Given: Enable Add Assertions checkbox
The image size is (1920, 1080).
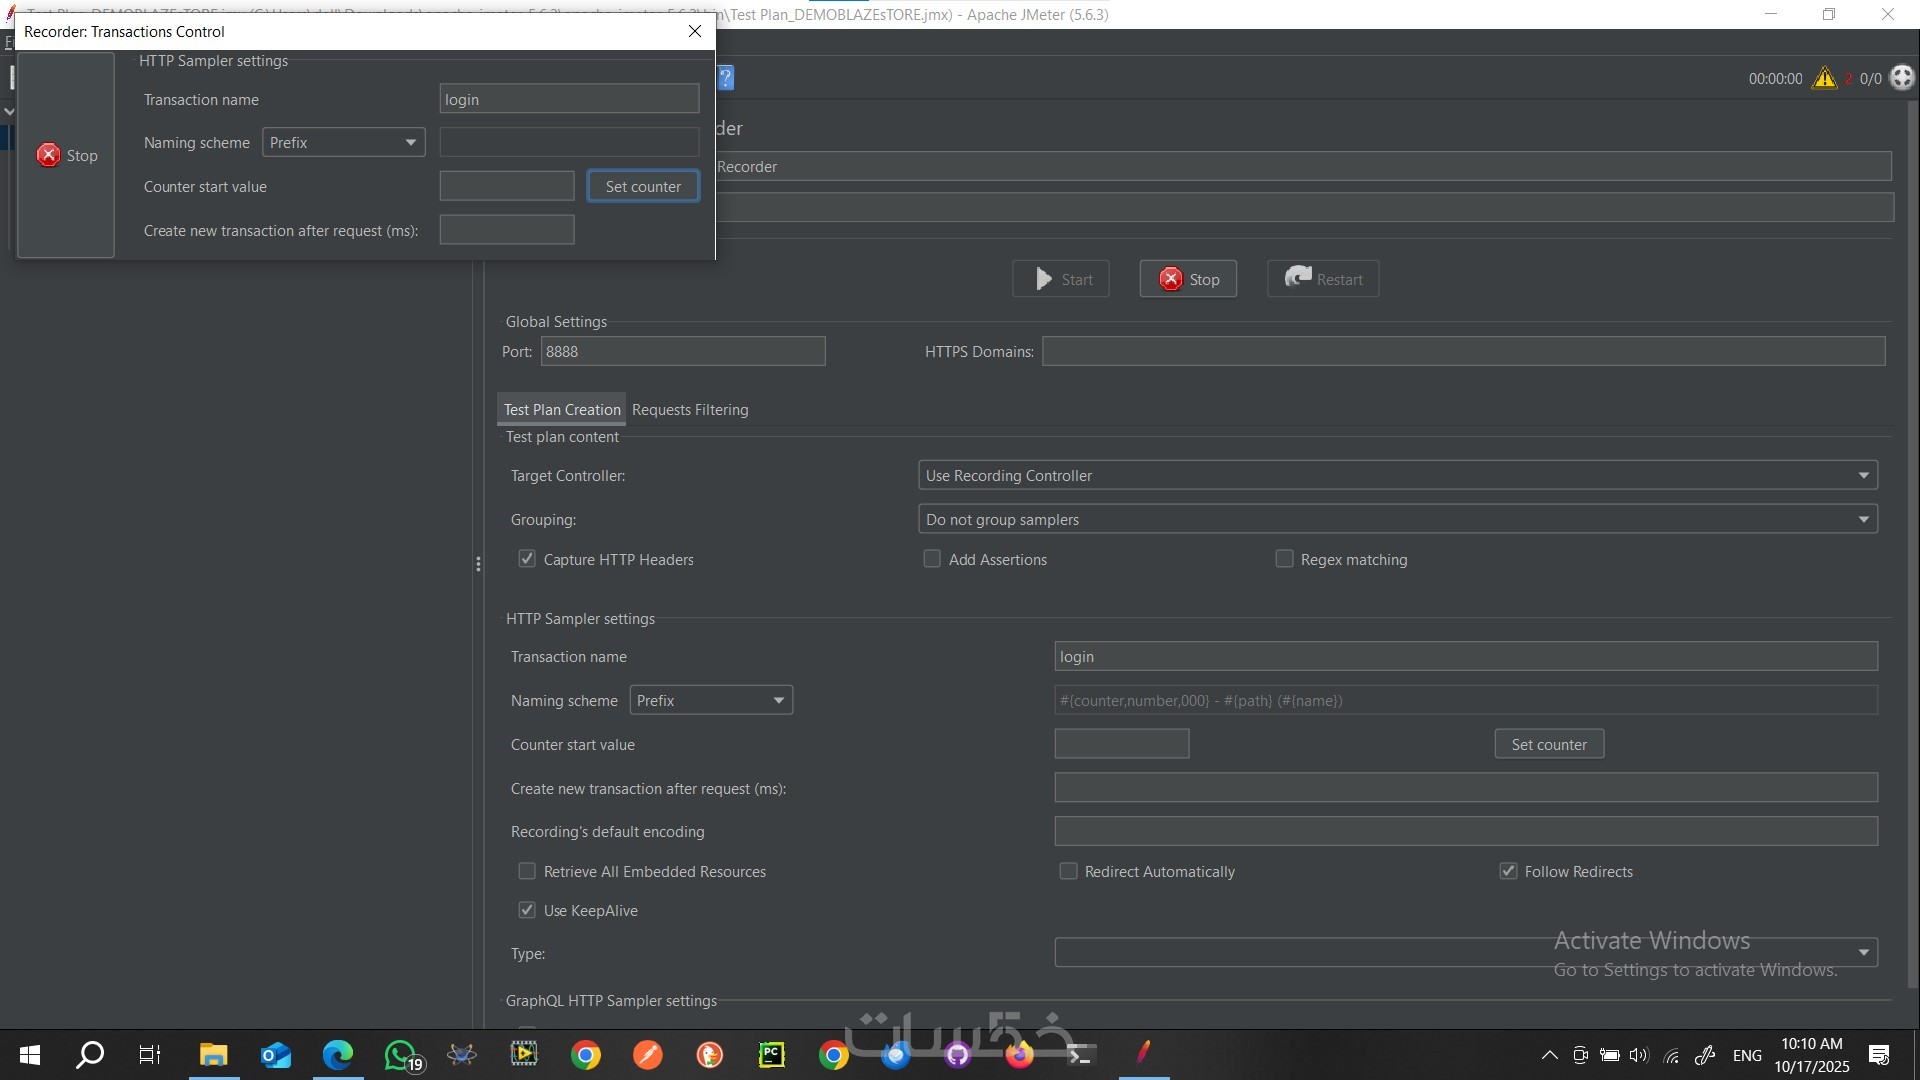Looking at the screenshot, I should coord(932,559).
